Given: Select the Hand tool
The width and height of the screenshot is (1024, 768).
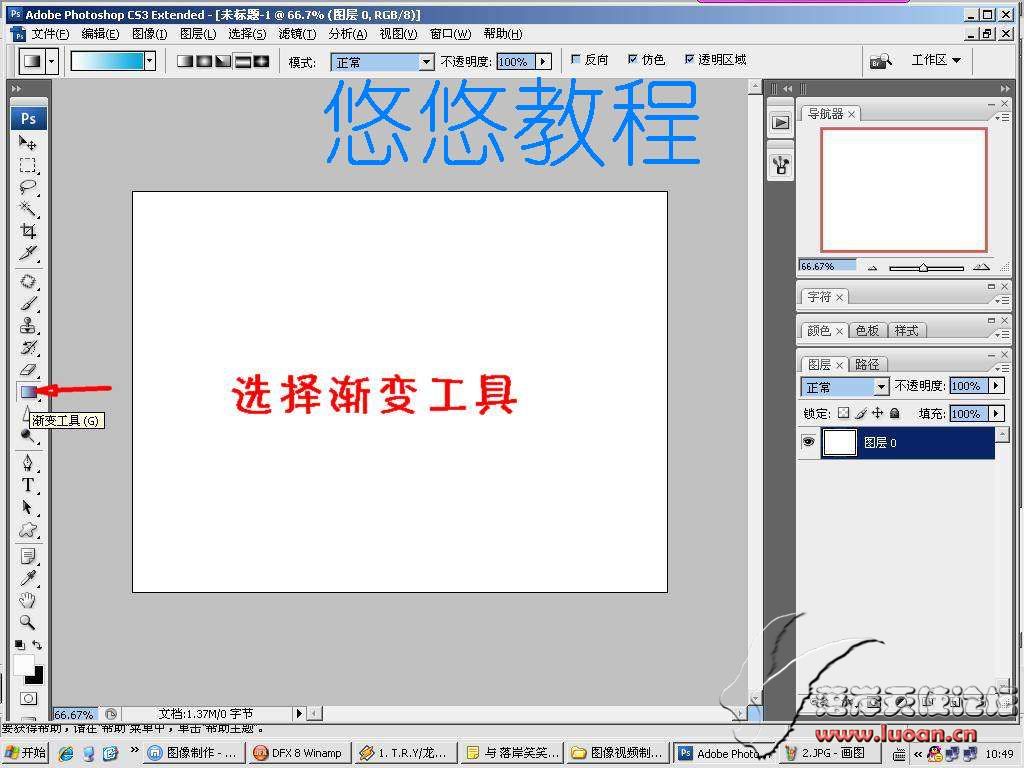Looking at the screenshot, I should point(27,600).
